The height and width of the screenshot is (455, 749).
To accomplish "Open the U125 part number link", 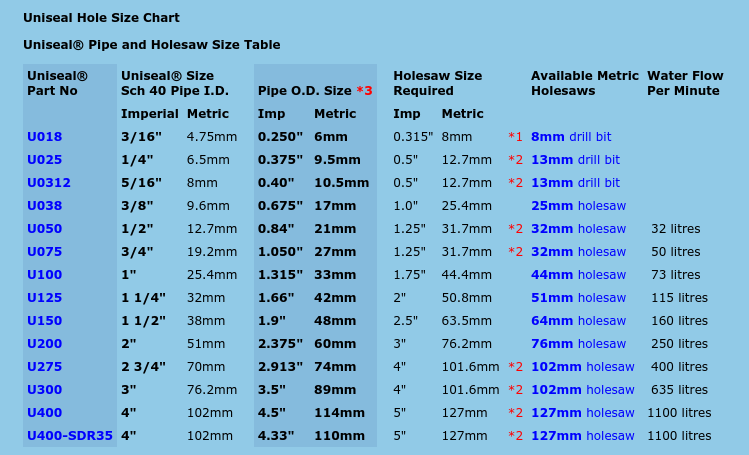I will [x=44, y=298].
